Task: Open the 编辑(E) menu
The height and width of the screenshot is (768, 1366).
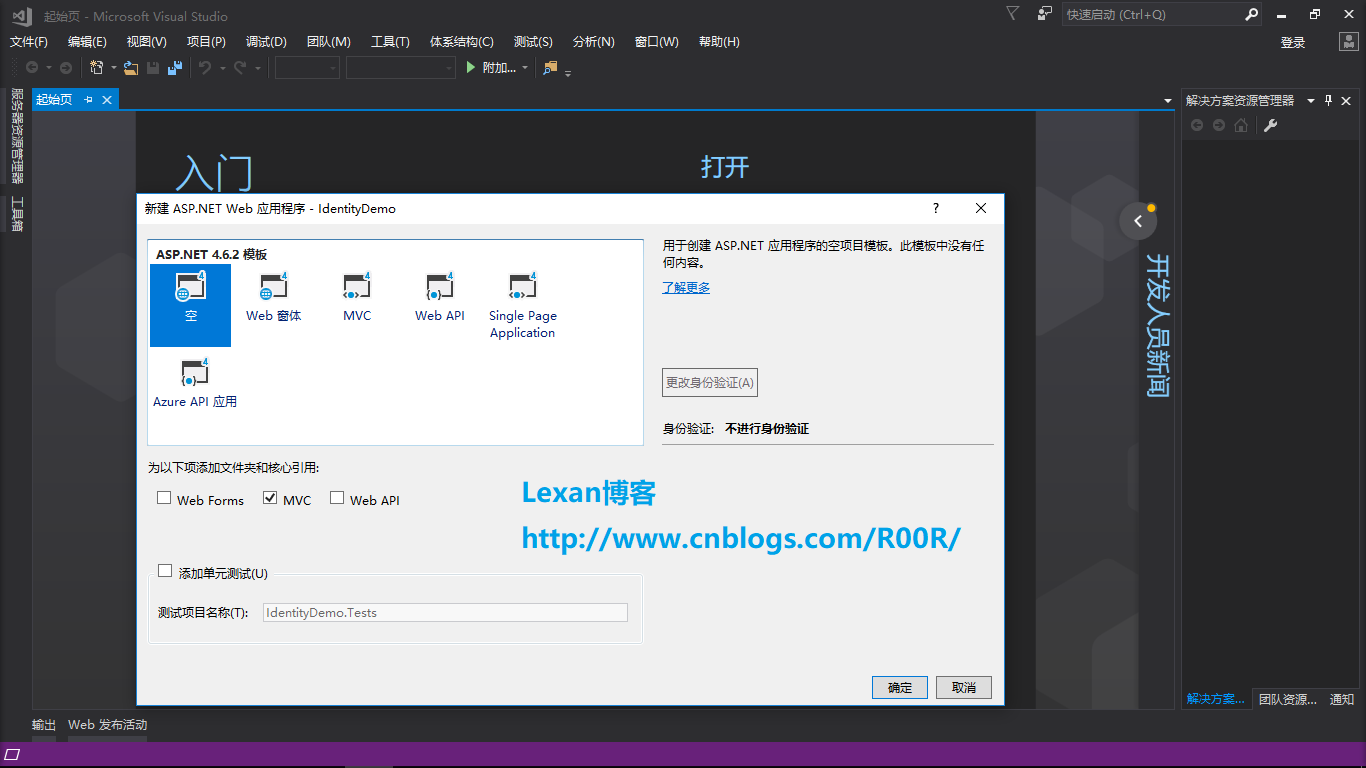Action: (87, 42)
